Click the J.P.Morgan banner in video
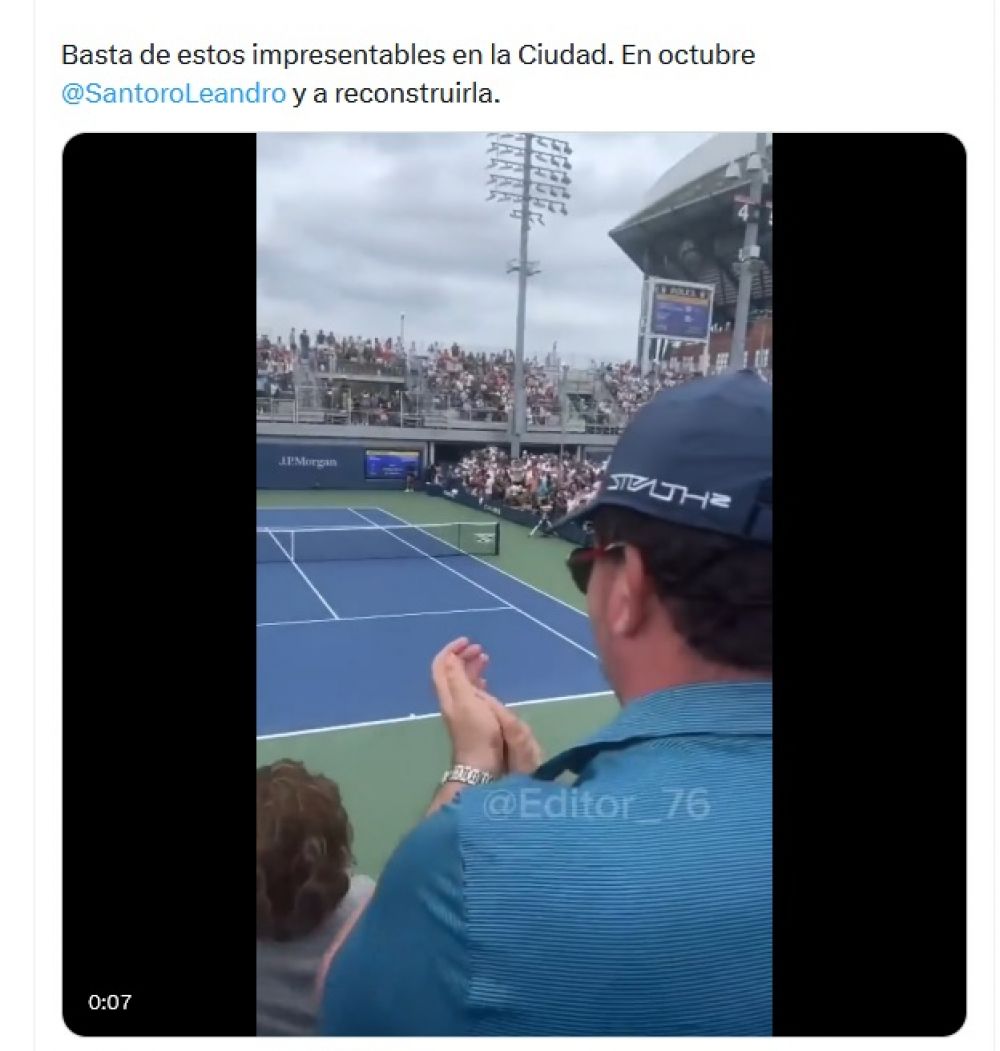Image resolution: width=1000 pixels, height=1051 pixels. [x=308, y=462]
